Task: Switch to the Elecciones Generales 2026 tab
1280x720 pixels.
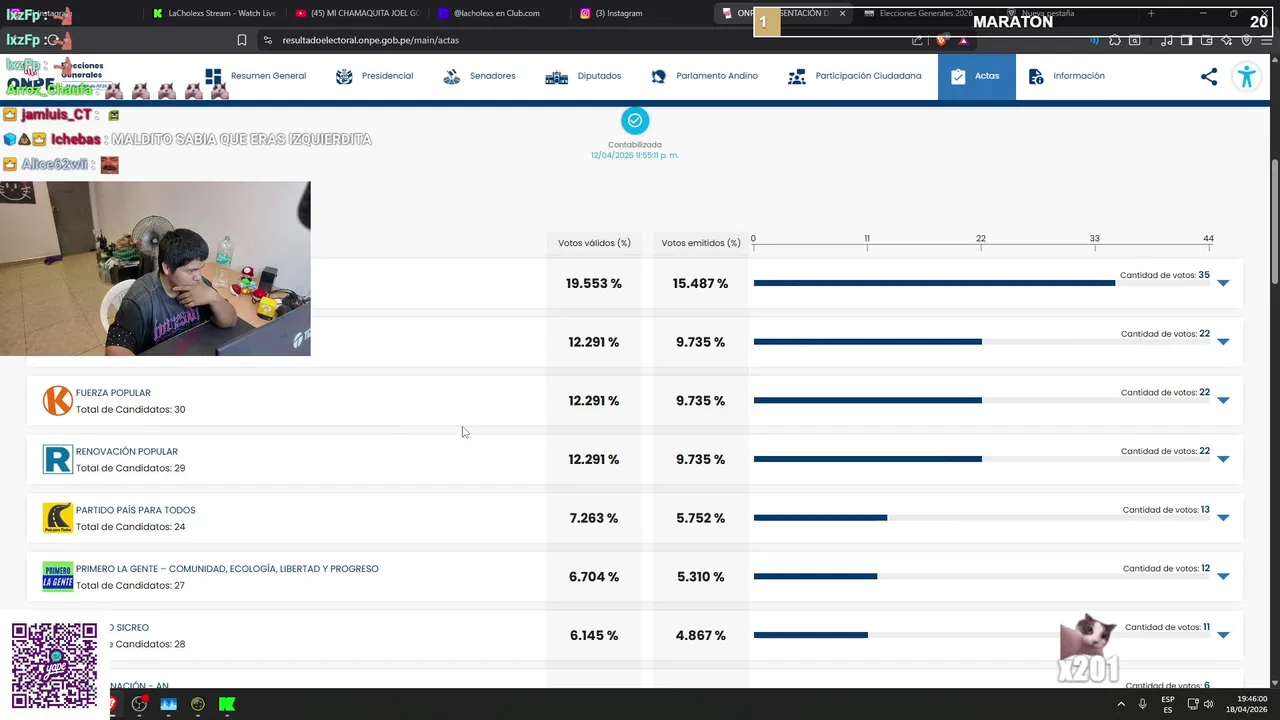Action: [x=925, y=13]
